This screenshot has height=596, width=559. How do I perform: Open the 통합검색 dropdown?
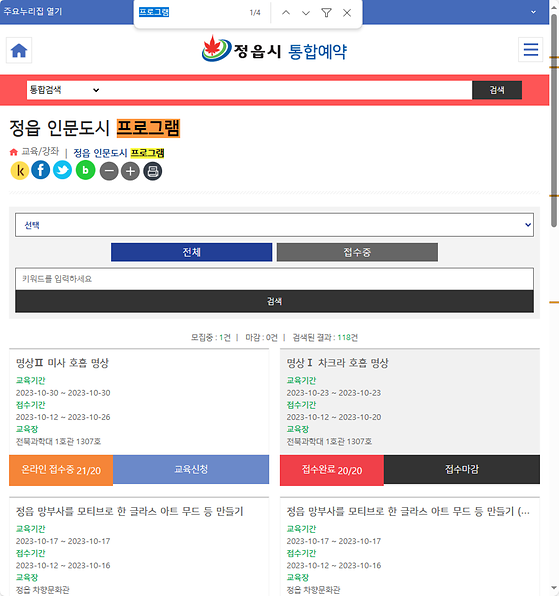pos(64,90)
